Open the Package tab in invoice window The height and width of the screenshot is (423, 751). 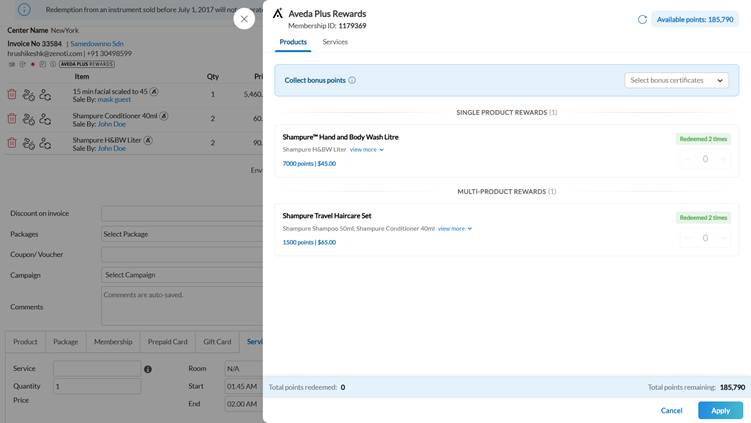click(x=66, y=342)
